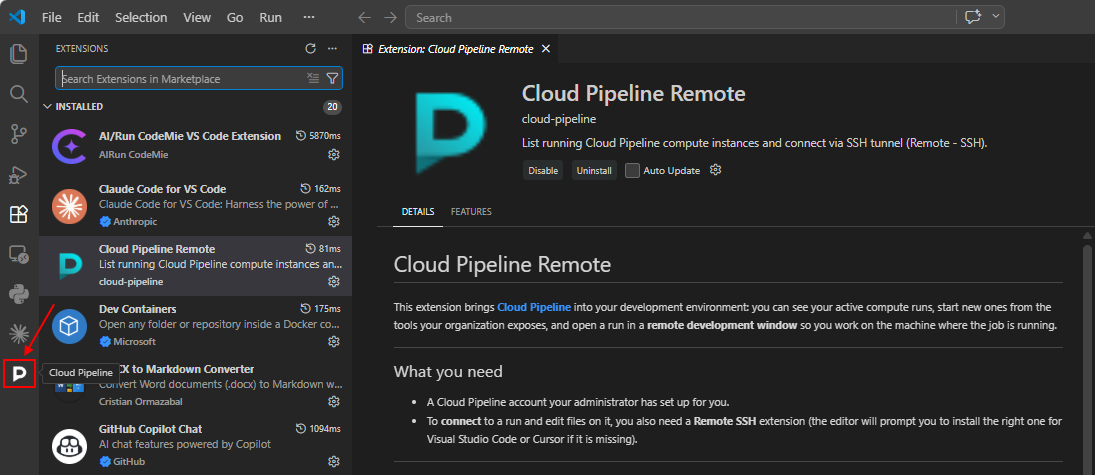Refresh the extensions list
Screen dimensions: 1095x475
(x=311, y=49)
